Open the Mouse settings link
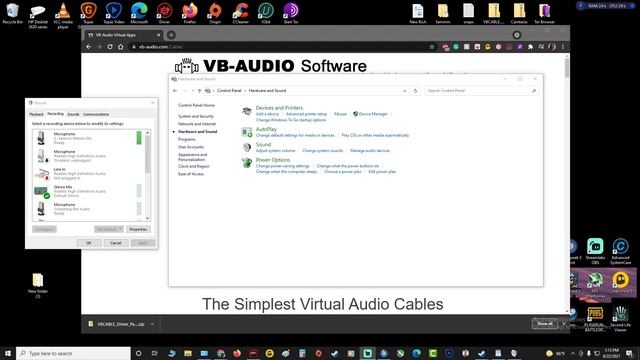 tap(340, 114)
